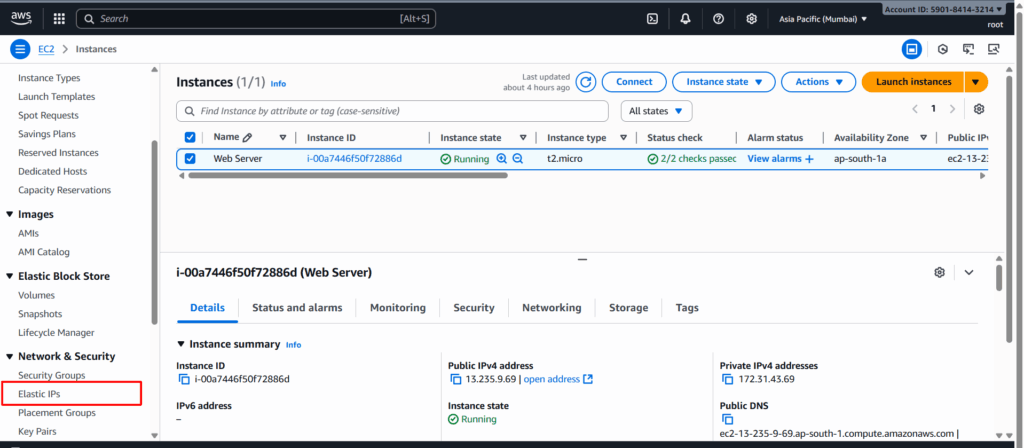Open instance table preferences gear
This screenshot has width=1024, height=448.
[979, 109]
